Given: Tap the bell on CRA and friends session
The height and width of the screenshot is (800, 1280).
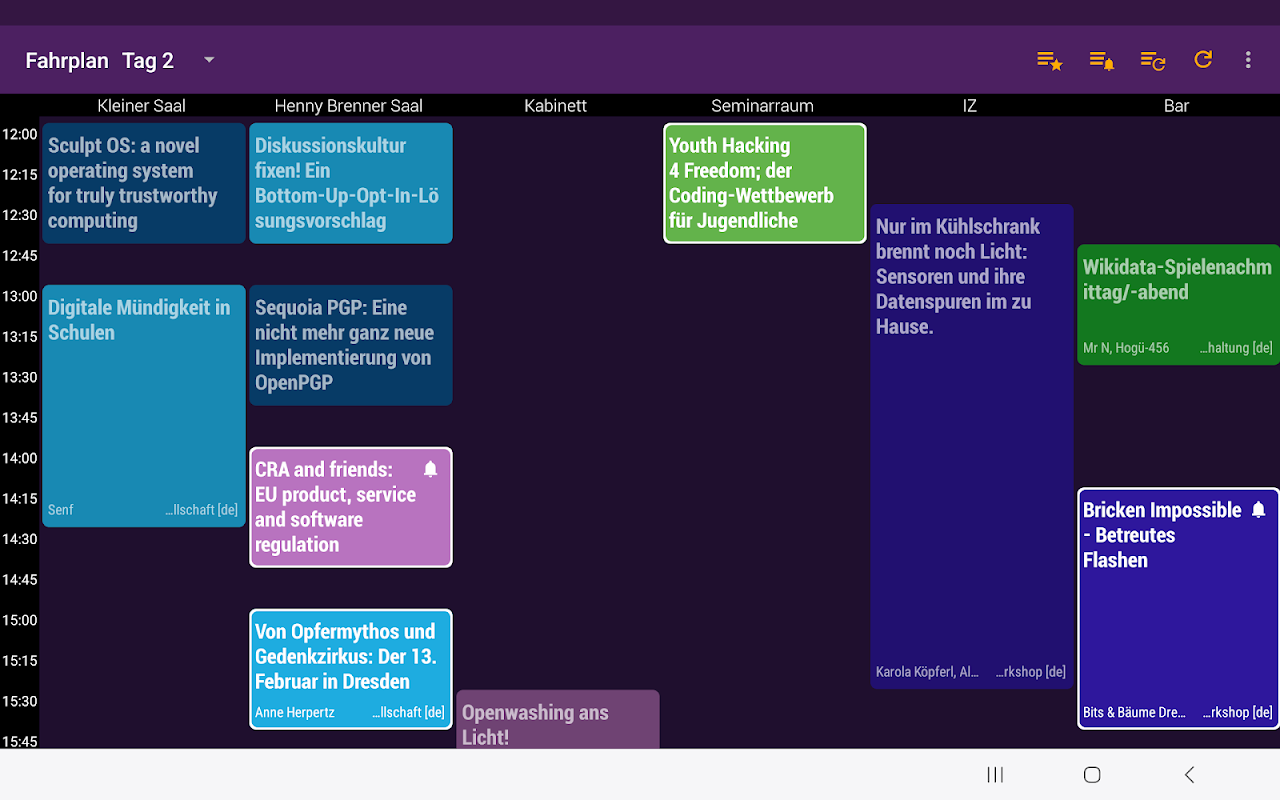Looking at the screenshot, I should pyautogui.click(x=431, y=469).
